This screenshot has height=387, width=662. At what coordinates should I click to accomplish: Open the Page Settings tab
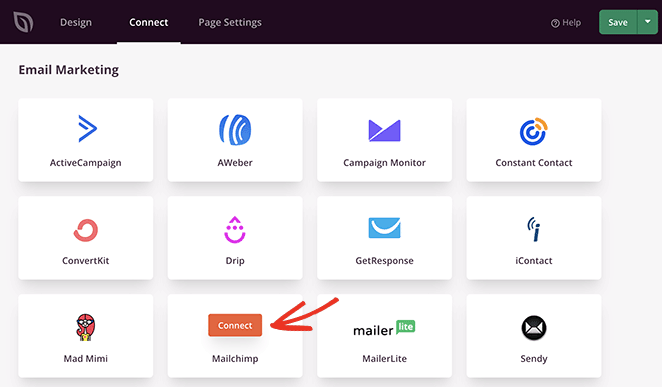(230, 22)
